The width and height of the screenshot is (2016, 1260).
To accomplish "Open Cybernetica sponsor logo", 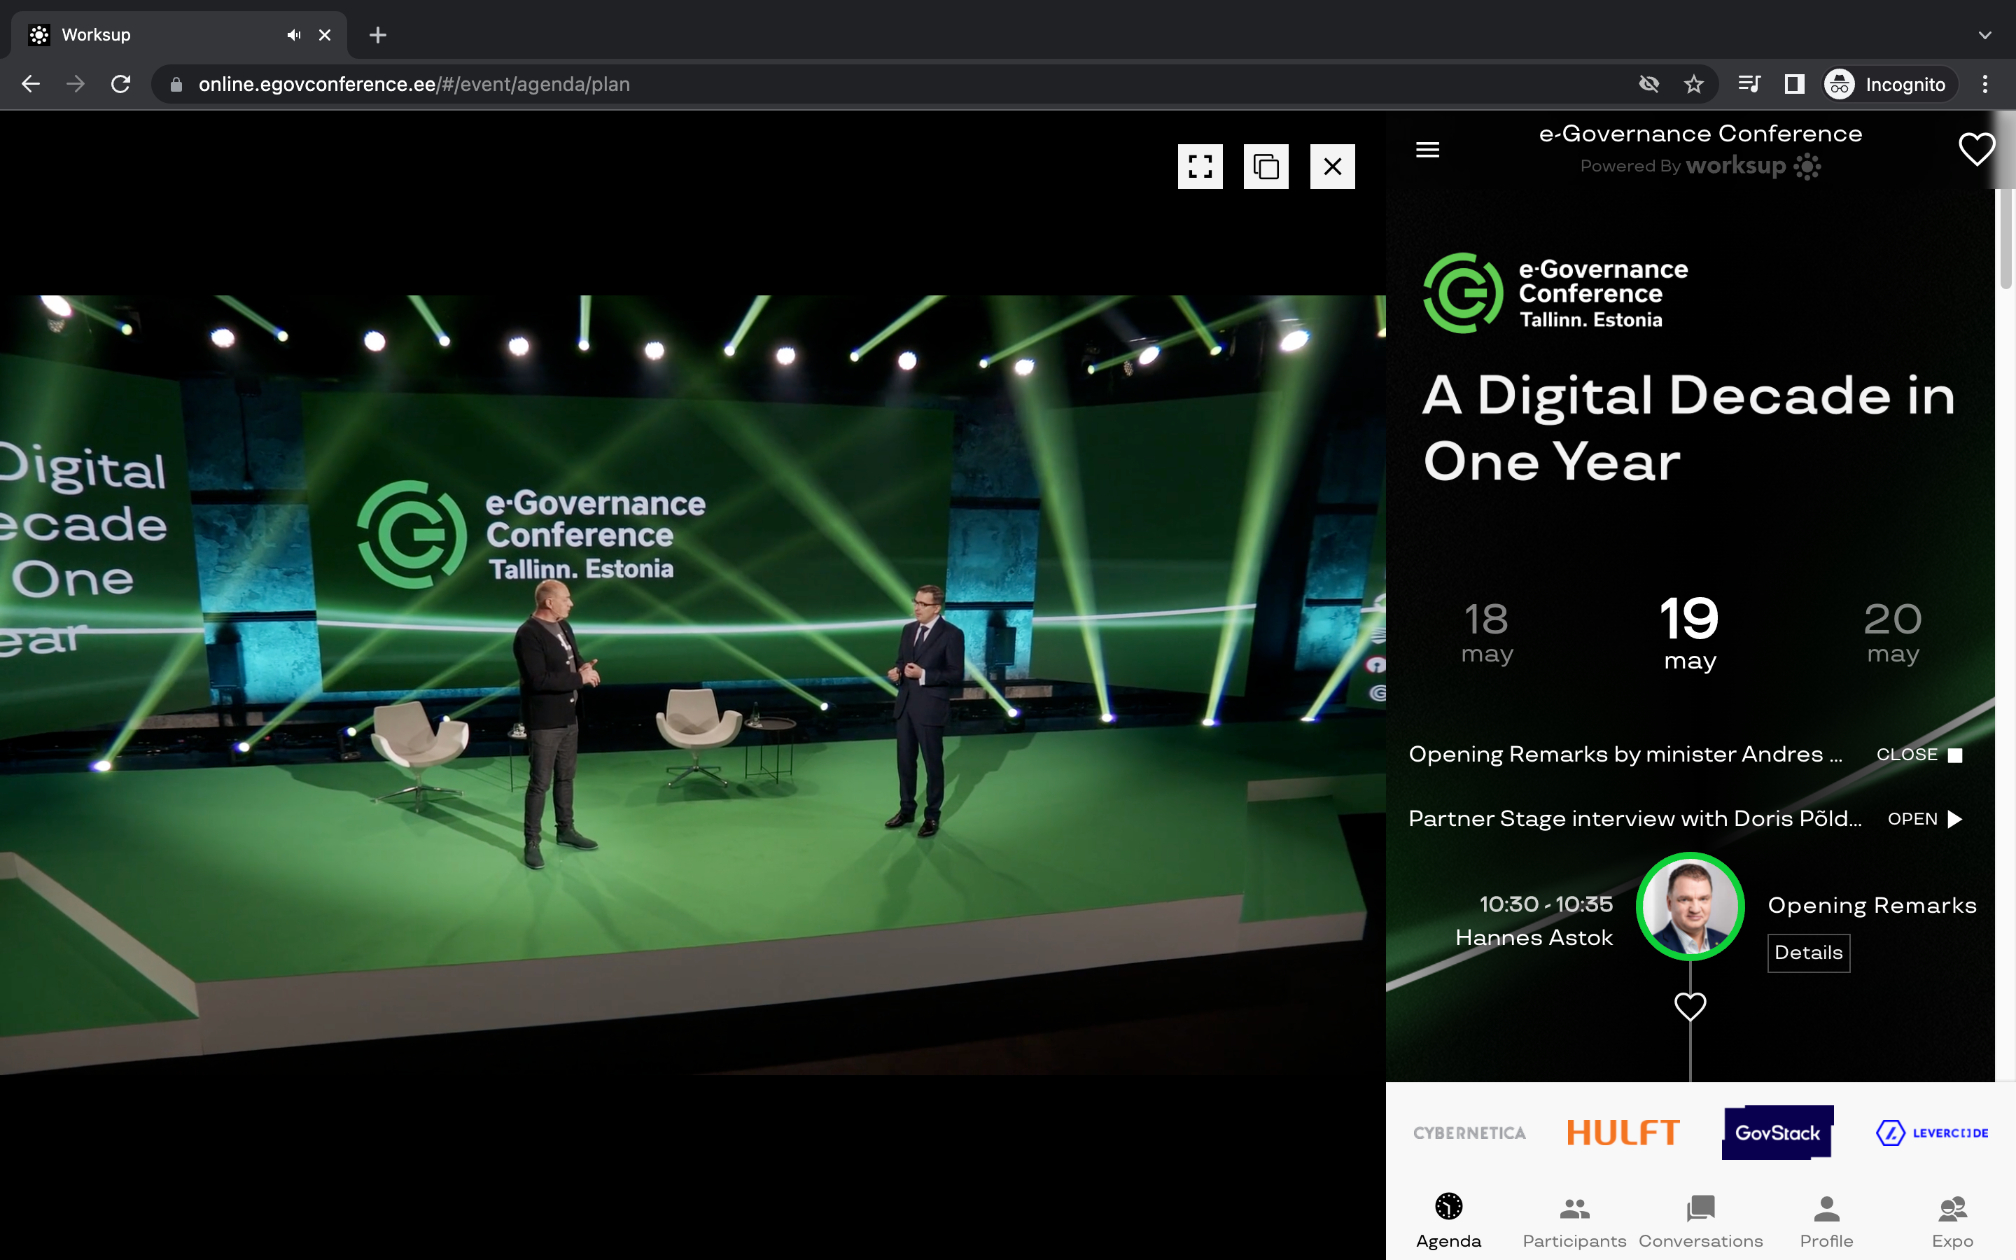I will 1469,1133.
